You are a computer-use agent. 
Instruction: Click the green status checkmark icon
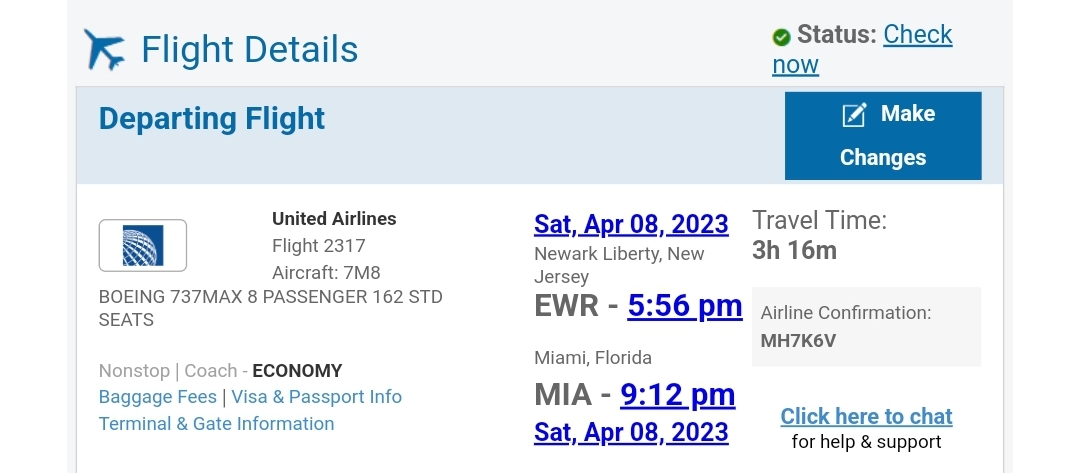[x=781, y=37]
